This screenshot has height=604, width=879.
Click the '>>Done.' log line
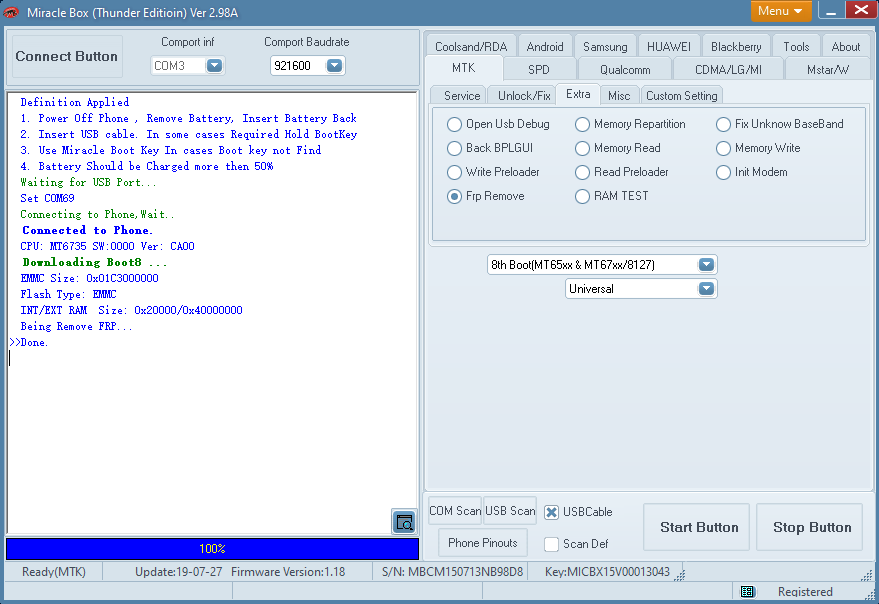click(29, 343)
